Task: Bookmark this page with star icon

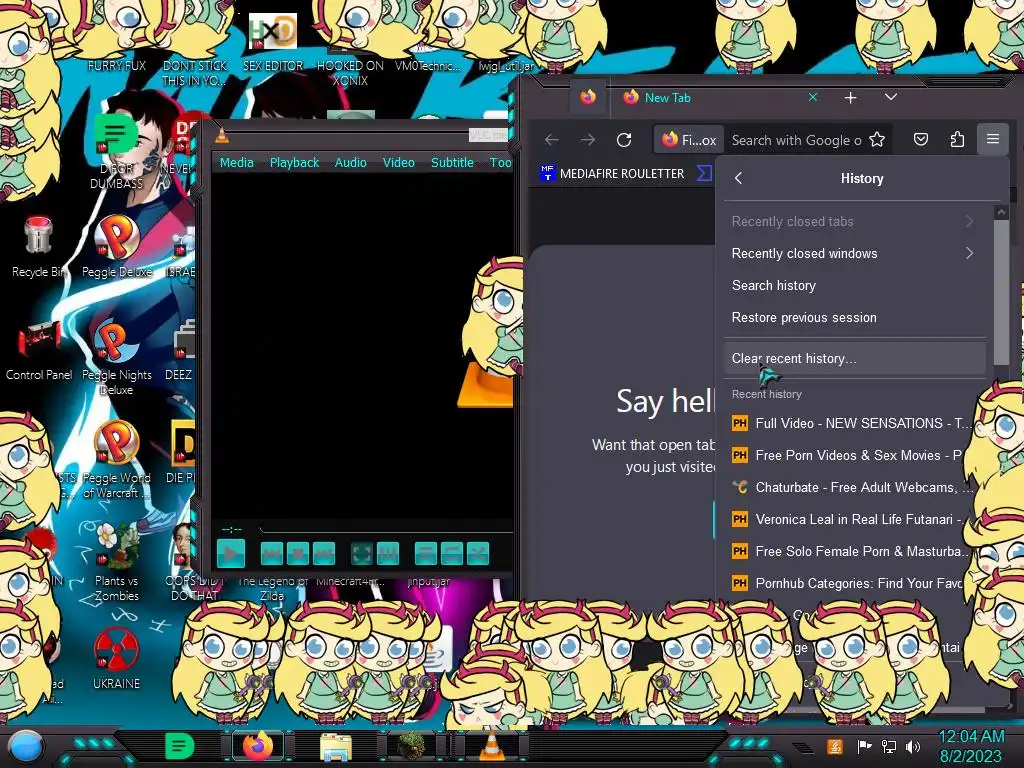Action: click(x=877, y=140)
